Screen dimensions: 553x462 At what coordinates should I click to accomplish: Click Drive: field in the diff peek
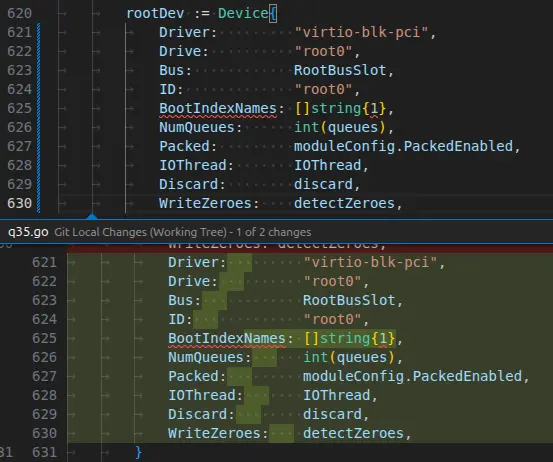[x=193, y=281]
